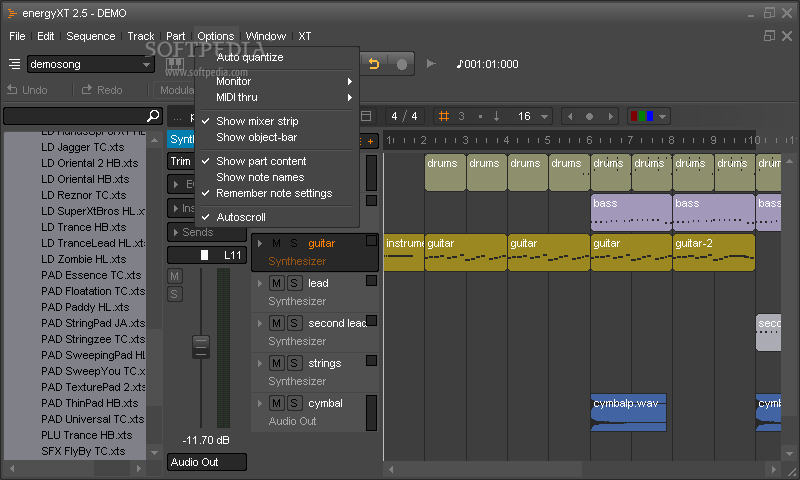Select the cymbalp.wav audio part
Viewport: 800px width, 480px height.
(629, 412)
